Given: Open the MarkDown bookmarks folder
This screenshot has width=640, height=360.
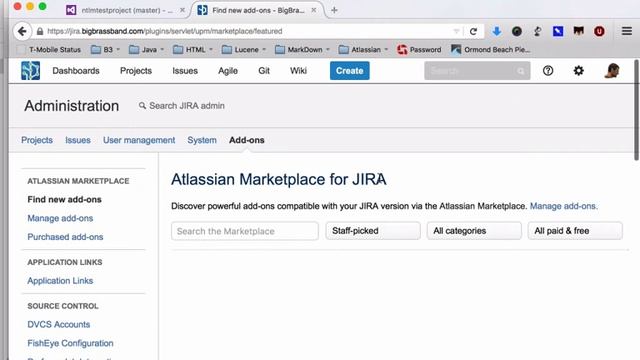Looking at the screenshot, I should tap(302, 50).
